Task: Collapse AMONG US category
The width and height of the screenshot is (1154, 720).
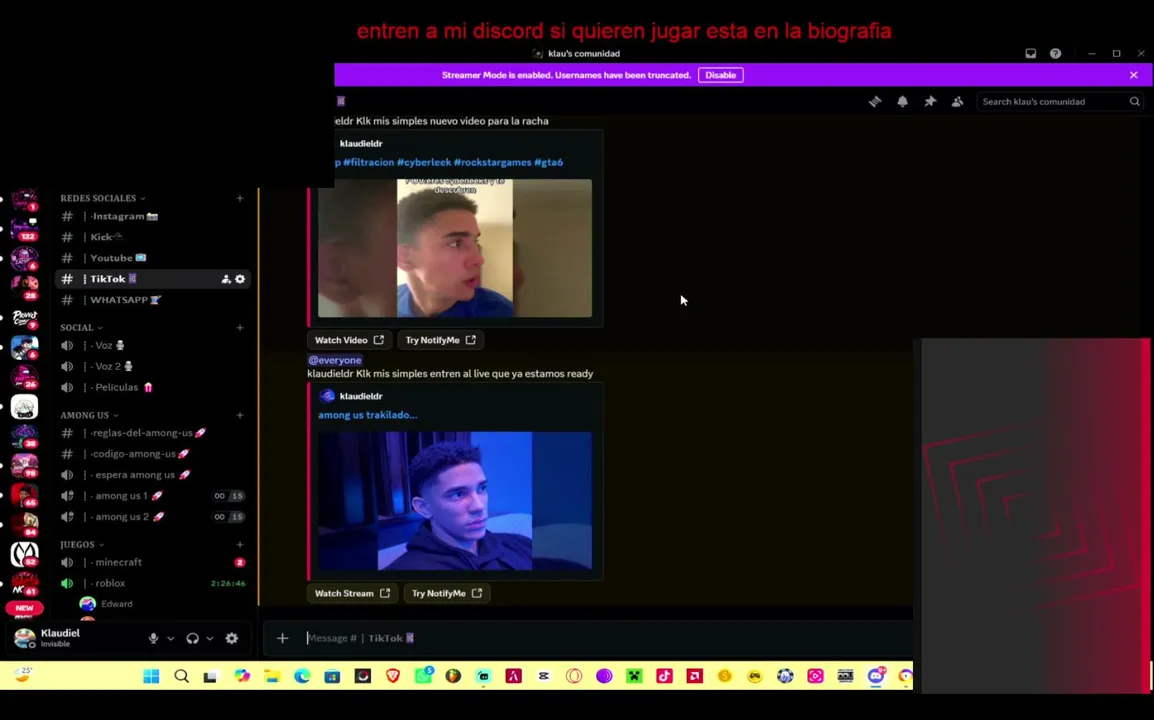Action: [89, 415]
